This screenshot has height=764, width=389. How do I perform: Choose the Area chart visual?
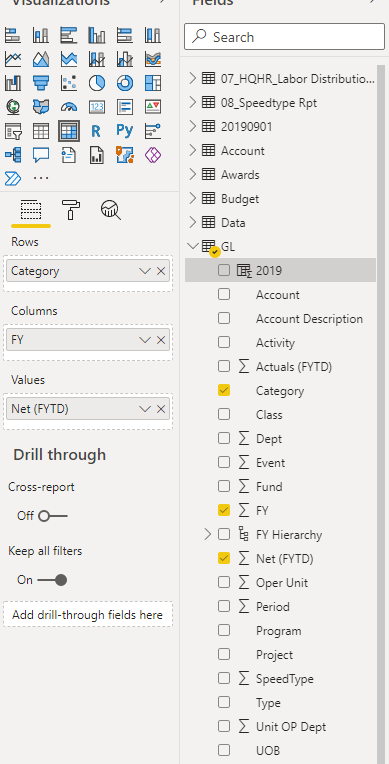41,59
